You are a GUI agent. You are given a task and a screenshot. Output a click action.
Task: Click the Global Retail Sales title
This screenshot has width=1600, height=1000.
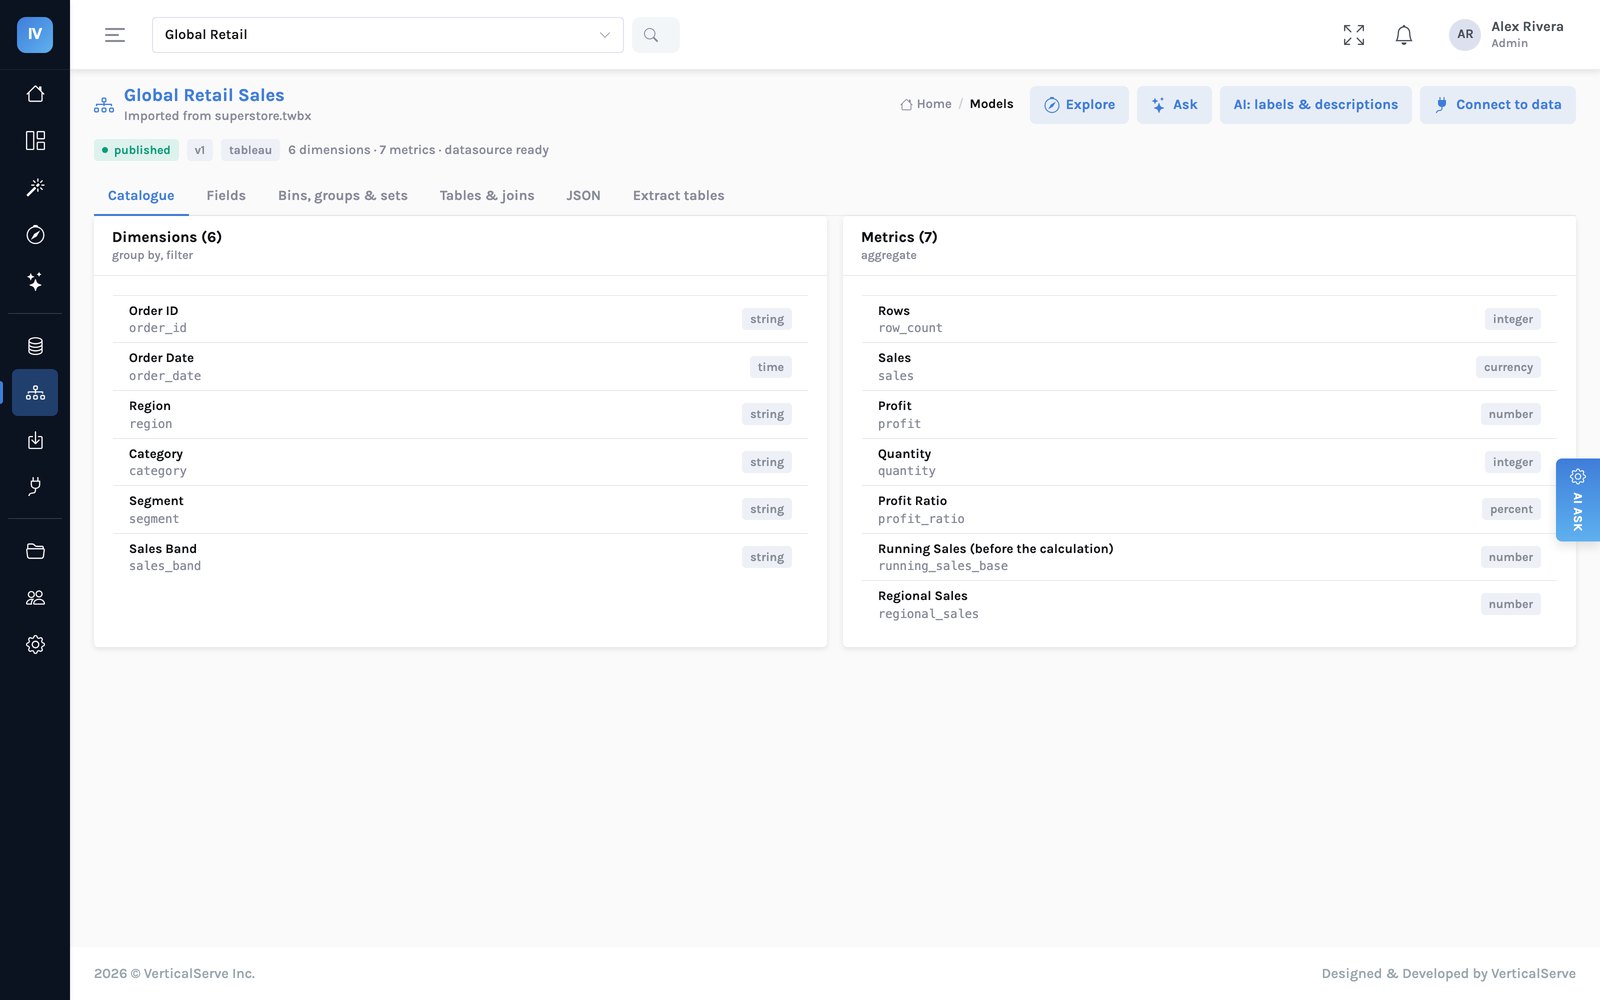(204, 95)
